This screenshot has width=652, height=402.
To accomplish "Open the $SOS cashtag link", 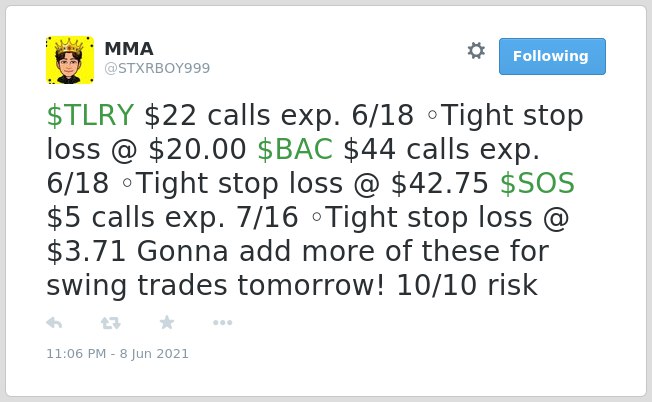I will [x=537, y=183].
